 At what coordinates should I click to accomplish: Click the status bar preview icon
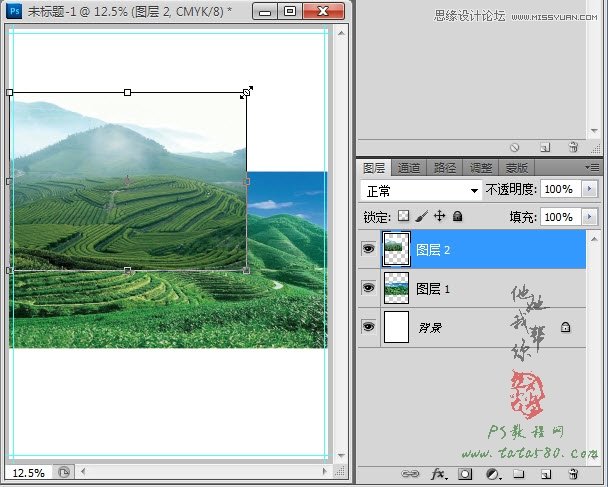coord(64,472)
